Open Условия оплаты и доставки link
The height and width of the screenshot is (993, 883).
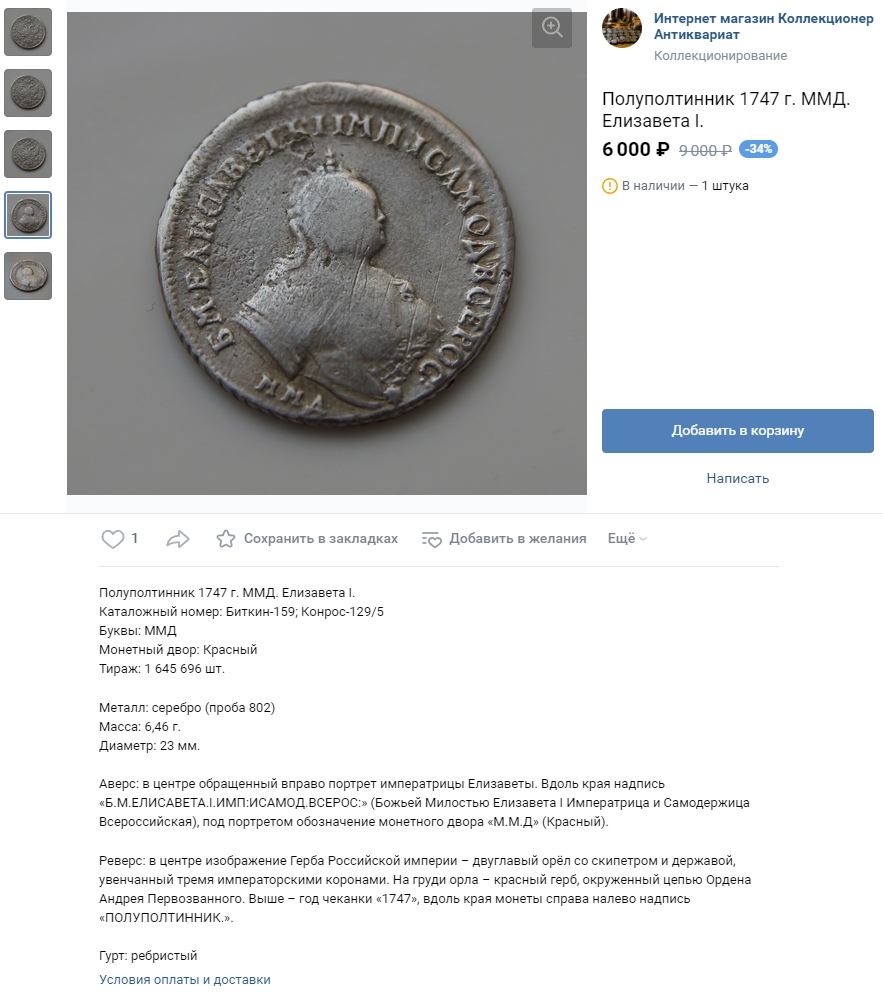point(185,980)
